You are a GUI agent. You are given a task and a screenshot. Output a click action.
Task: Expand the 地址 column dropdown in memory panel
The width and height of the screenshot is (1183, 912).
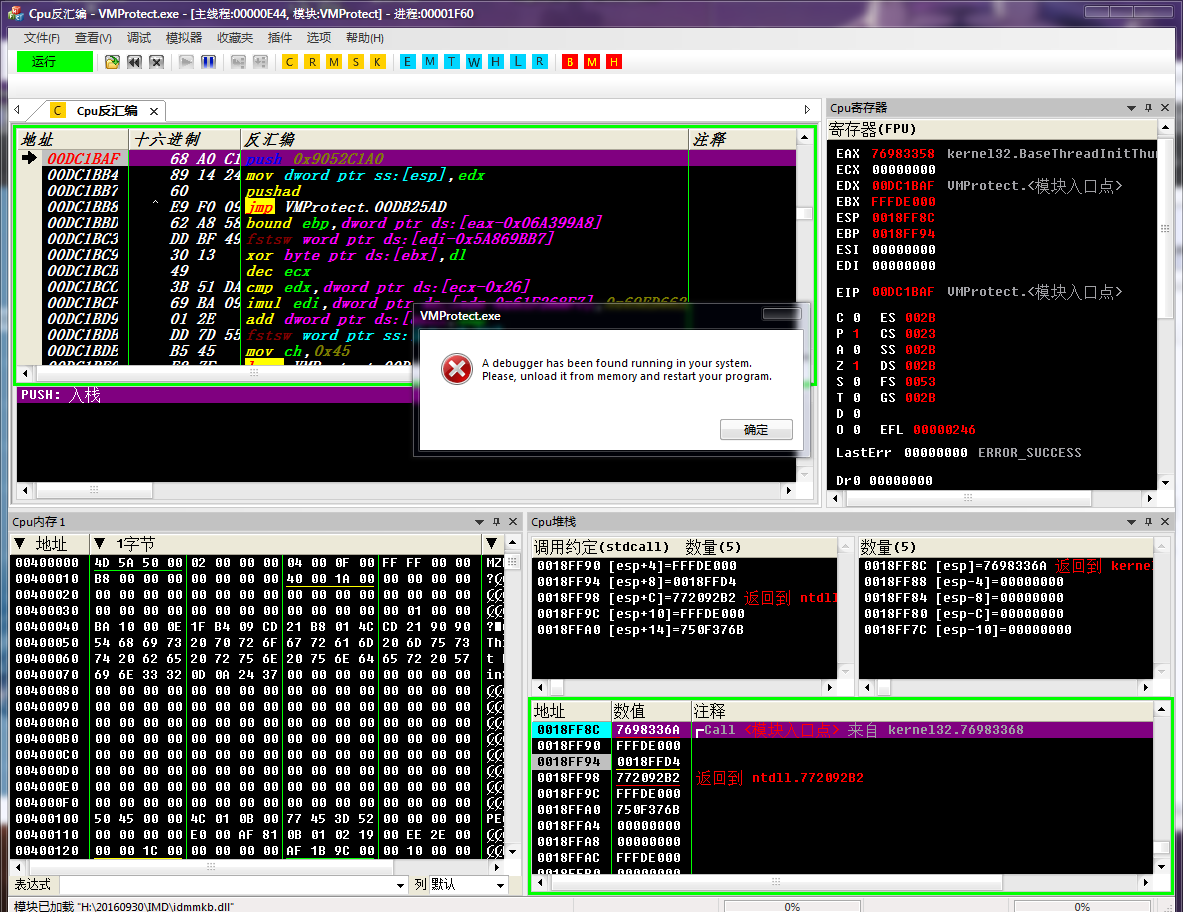click(20, 543)
